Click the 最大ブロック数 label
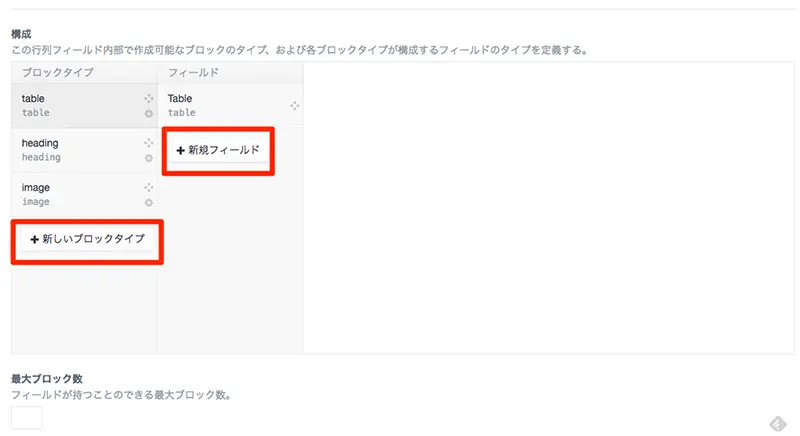 click(x=47, y=379)
